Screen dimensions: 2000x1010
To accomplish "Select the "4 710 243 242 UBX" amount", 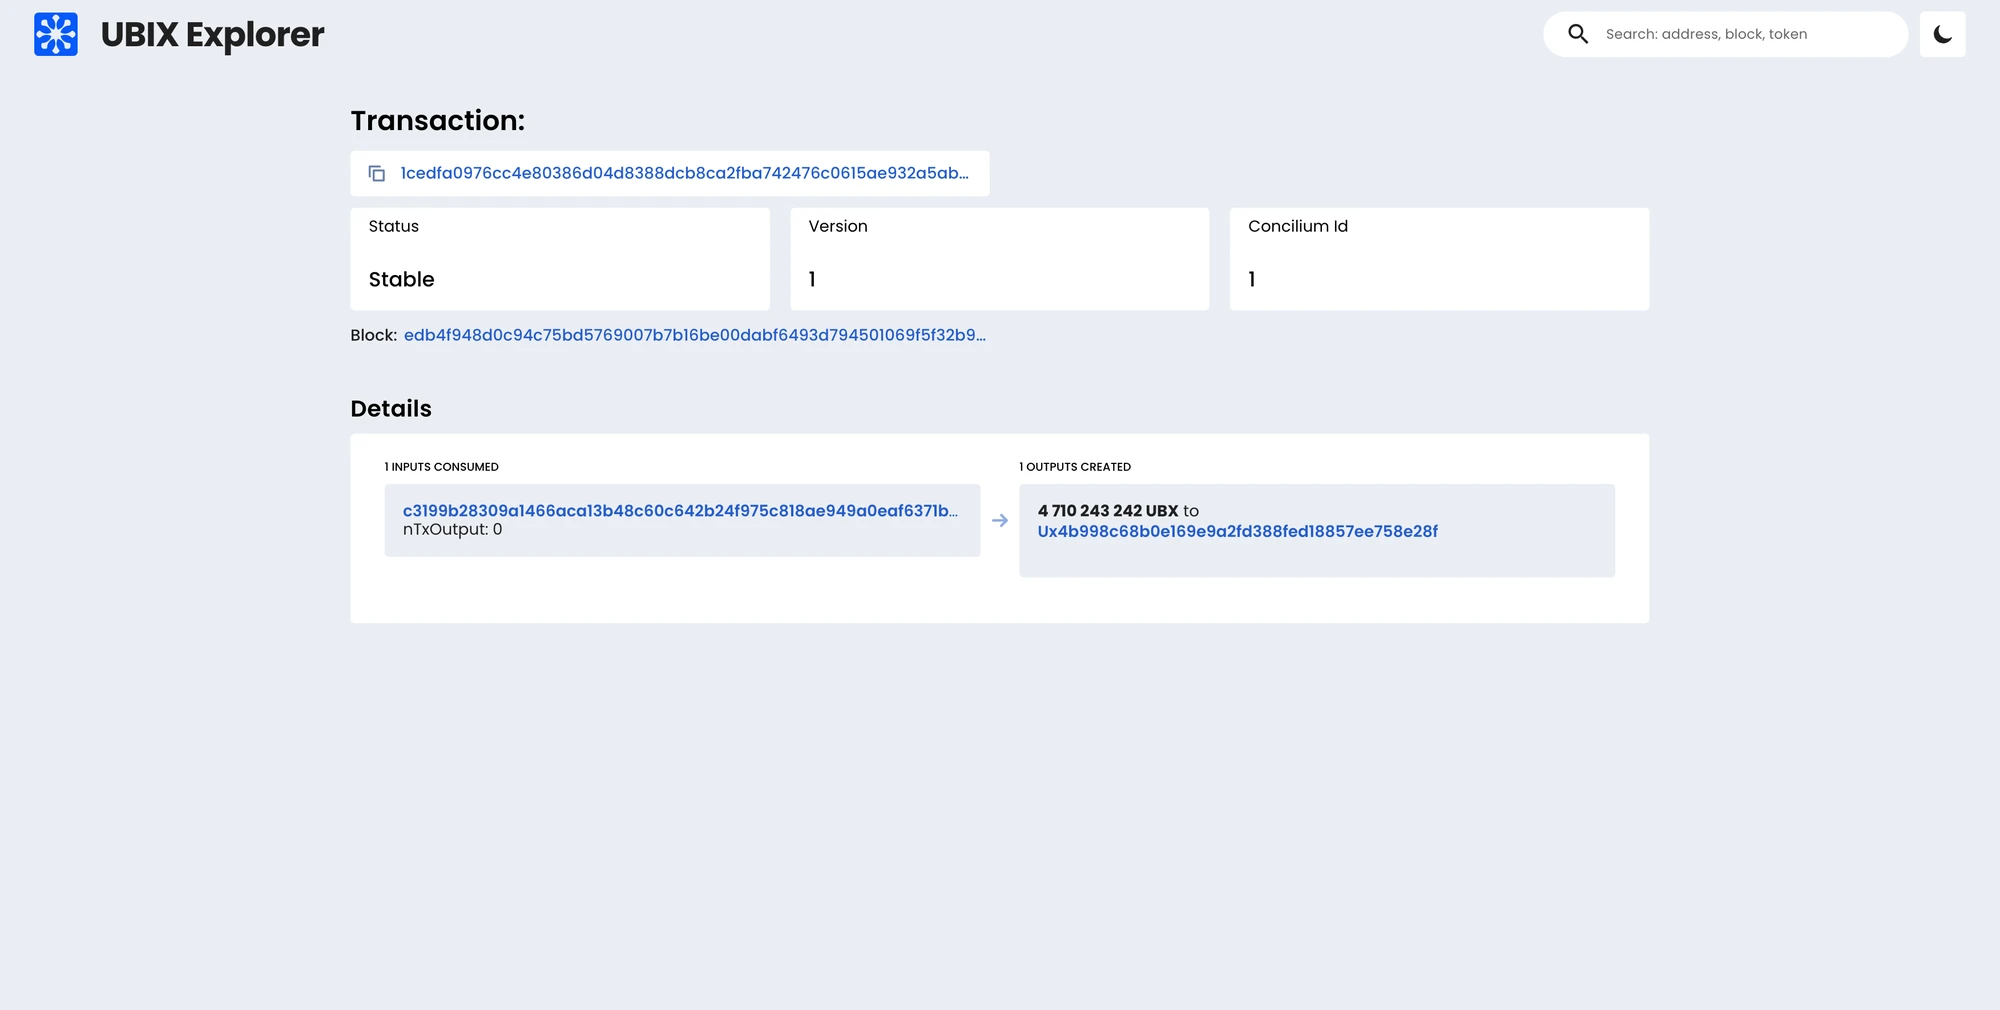I will pyautogui.click(x=1108, y=511).
